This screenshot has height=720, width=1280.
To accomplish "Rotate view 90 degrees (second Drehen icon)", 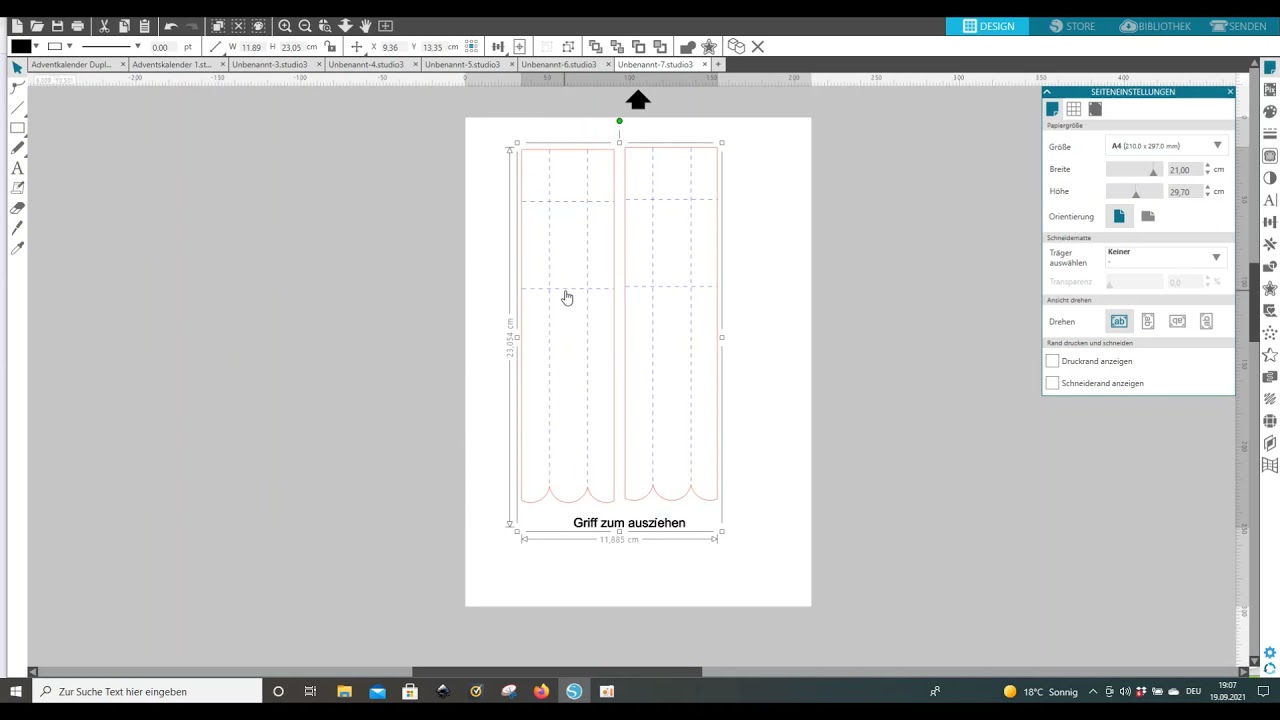I will [1148, 321].
